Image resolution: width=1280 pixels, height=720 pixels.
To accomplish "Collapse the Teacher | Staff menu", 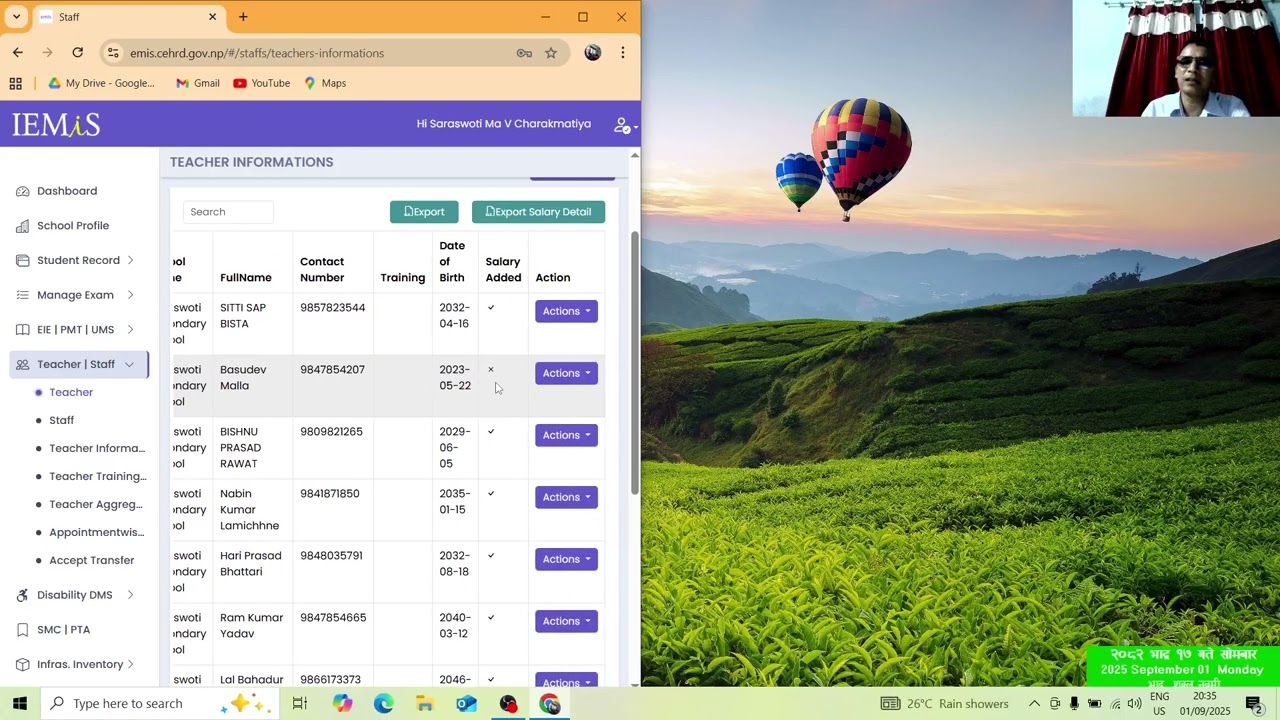I will click(129, 364).
